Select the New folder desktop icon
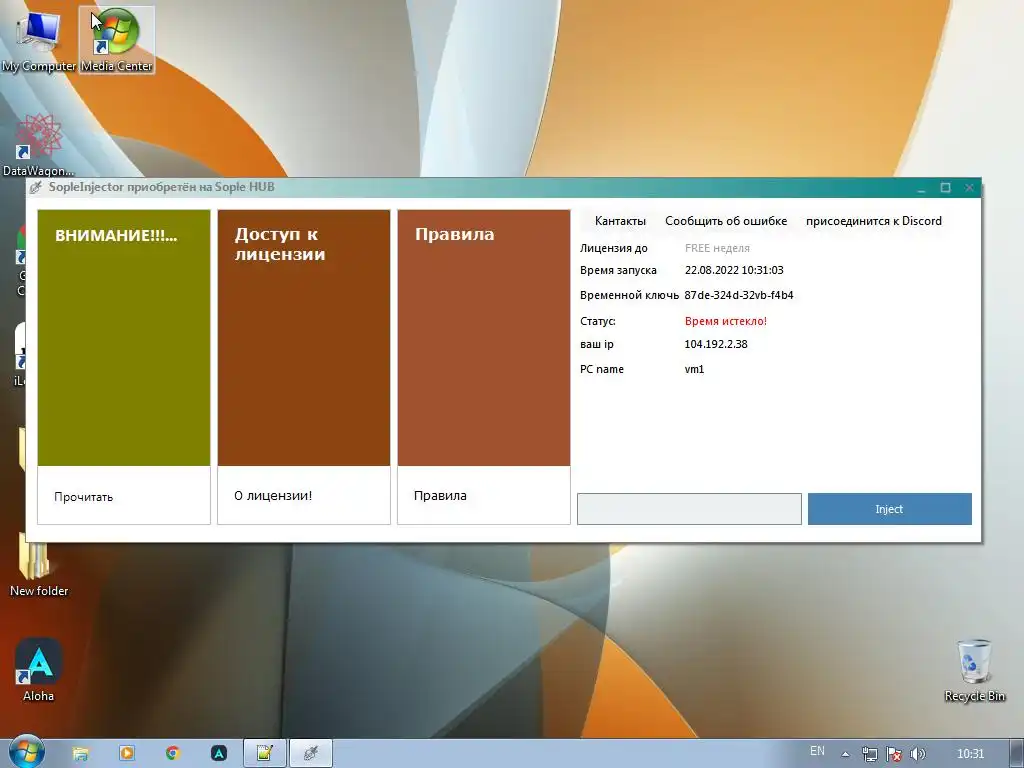Viewport: 1024px width, 768px height. click(x=38, y=564)
